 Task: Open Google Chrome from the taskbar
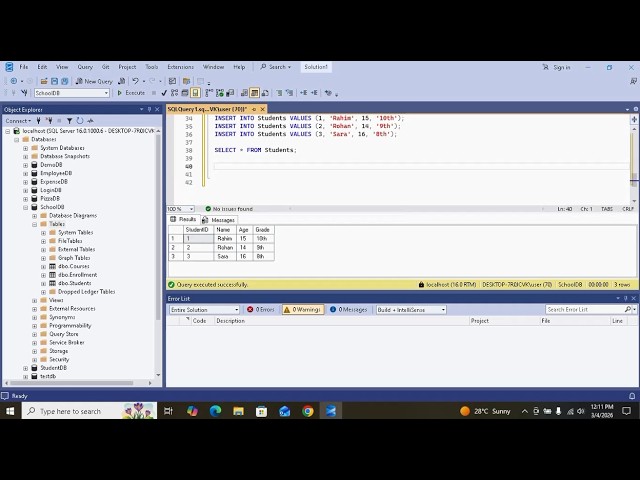[x=308, y=411]
